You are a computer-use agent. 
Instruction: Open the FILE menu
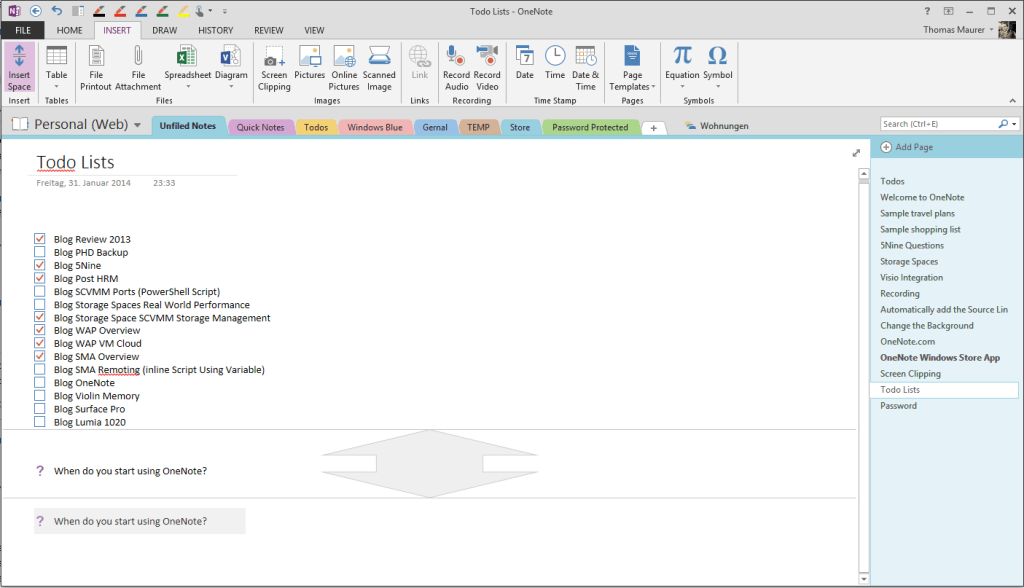pos(23,30)
